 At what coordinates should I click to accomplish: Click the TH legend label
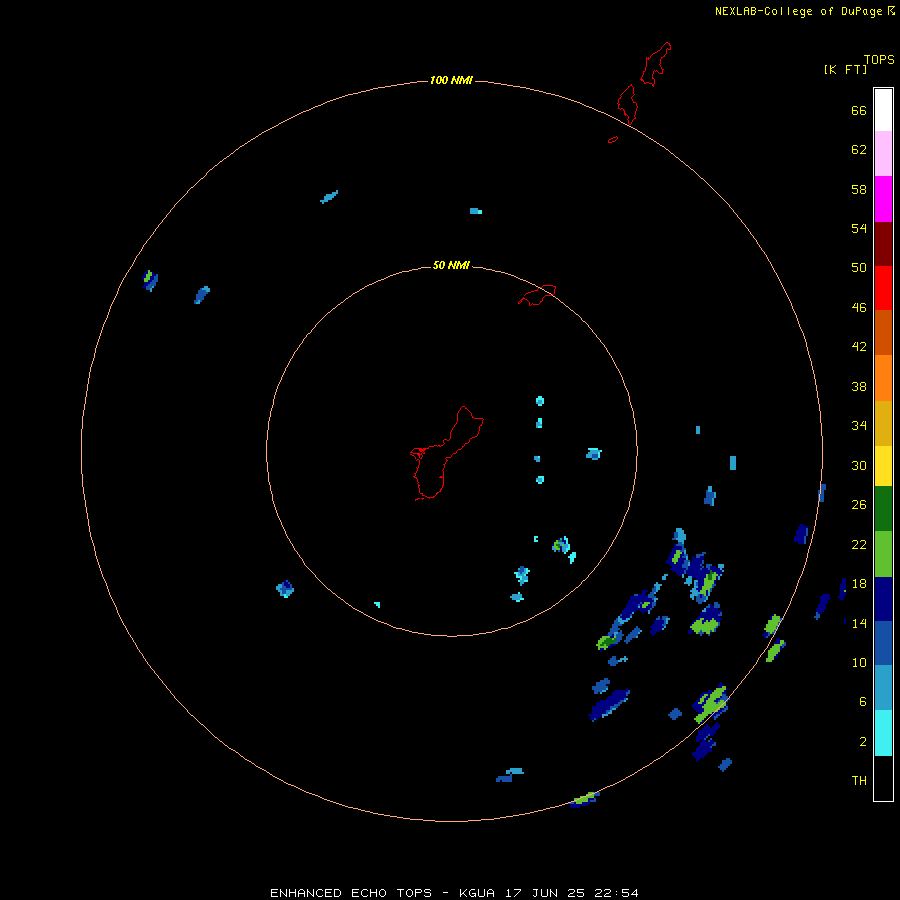[859, 780]
